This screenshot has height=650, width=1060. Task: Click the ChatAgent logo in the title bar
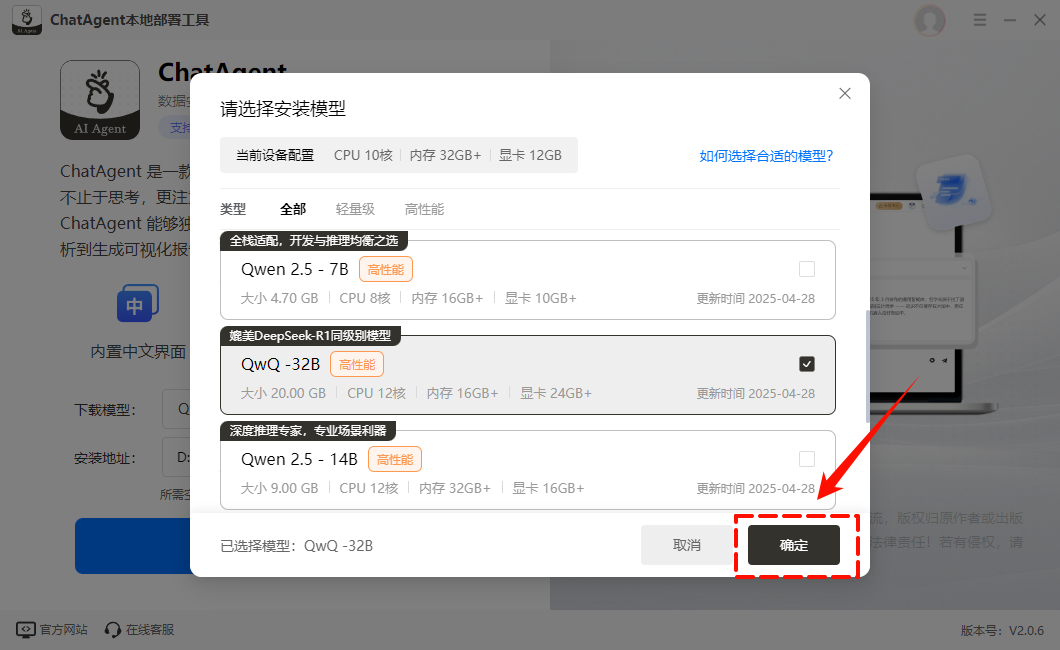27,20
